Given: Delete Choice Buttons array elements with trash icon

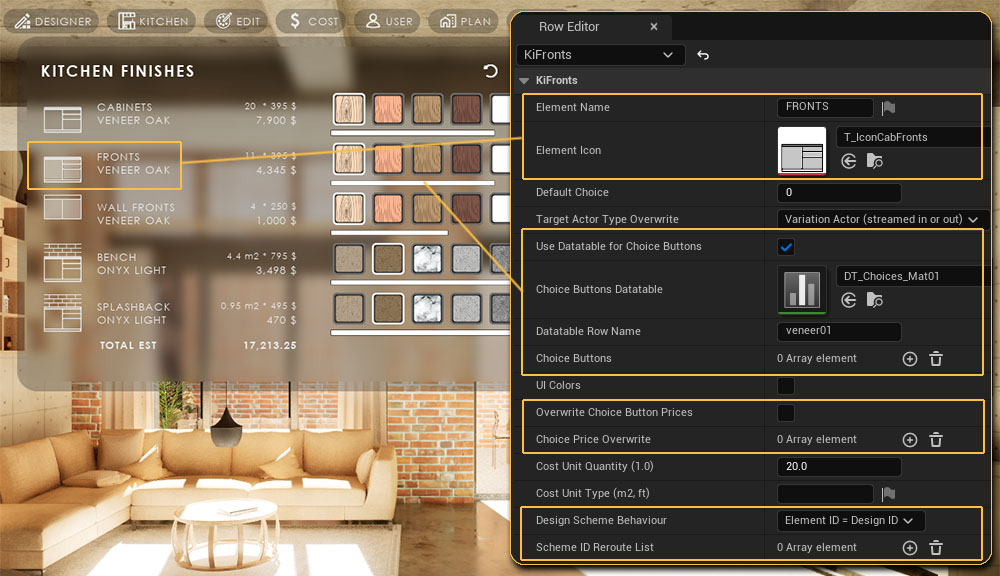Looking at the screenshot, I should click(936, 359).
